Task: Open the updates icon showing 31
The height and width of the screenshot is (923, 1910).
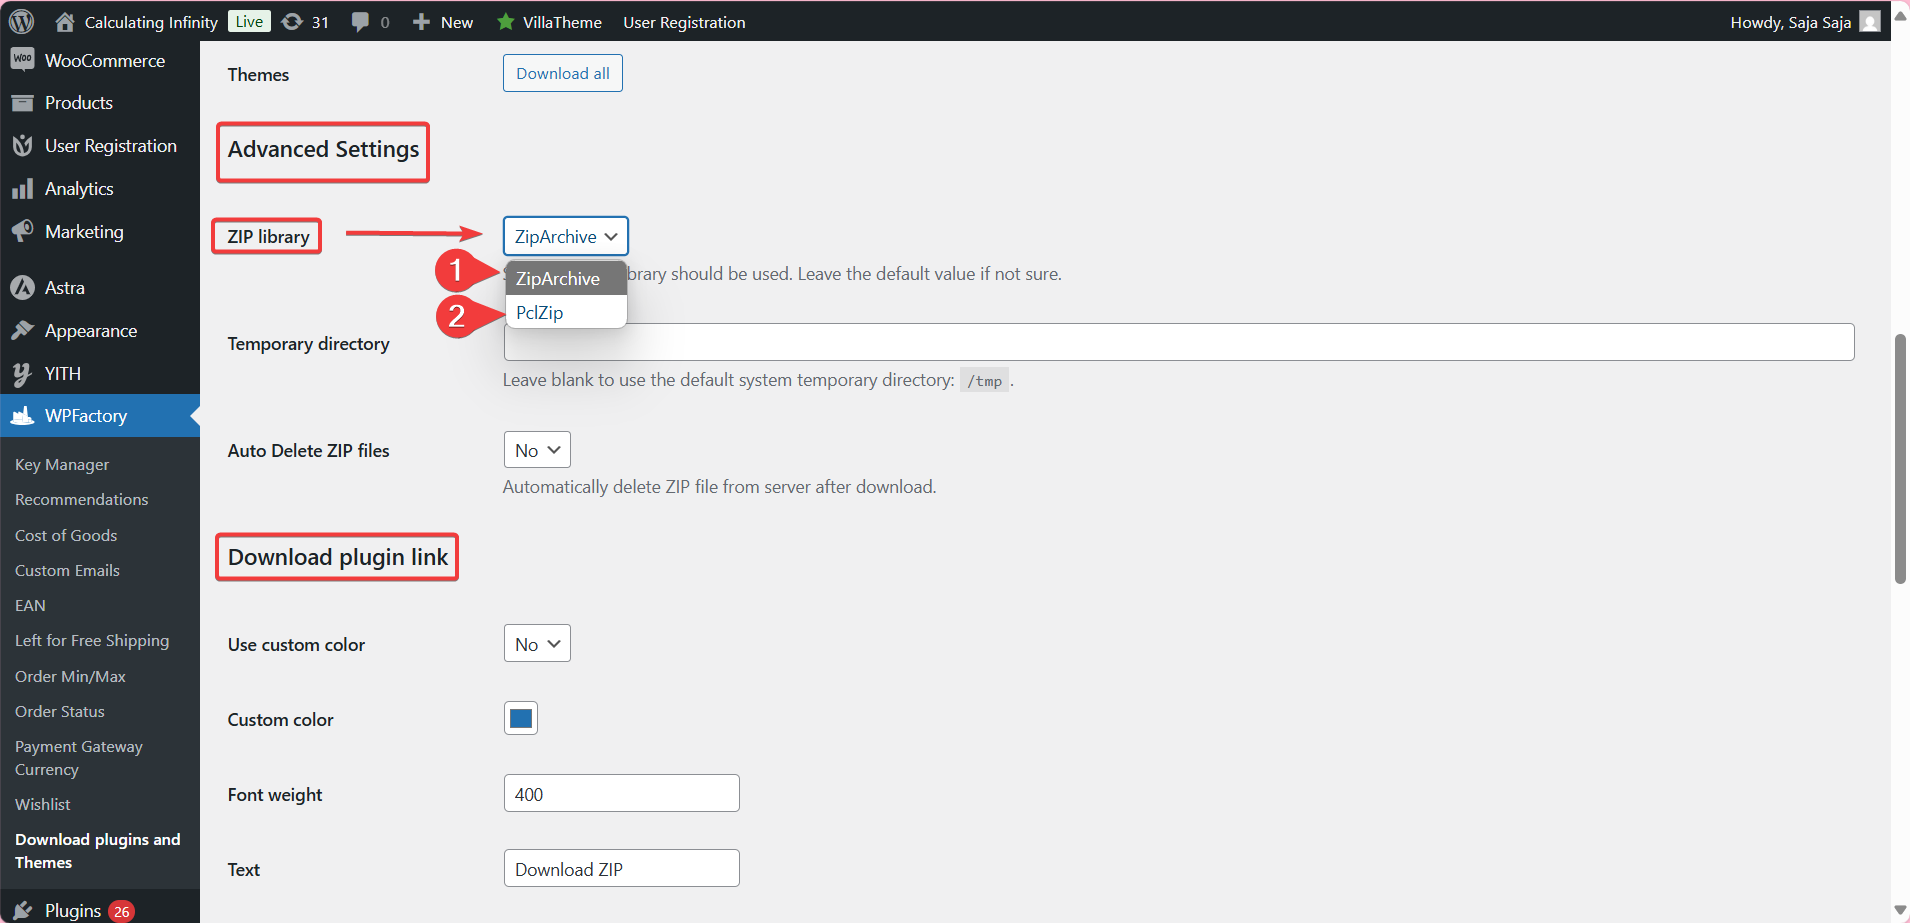Action: [x=292, y=21]
